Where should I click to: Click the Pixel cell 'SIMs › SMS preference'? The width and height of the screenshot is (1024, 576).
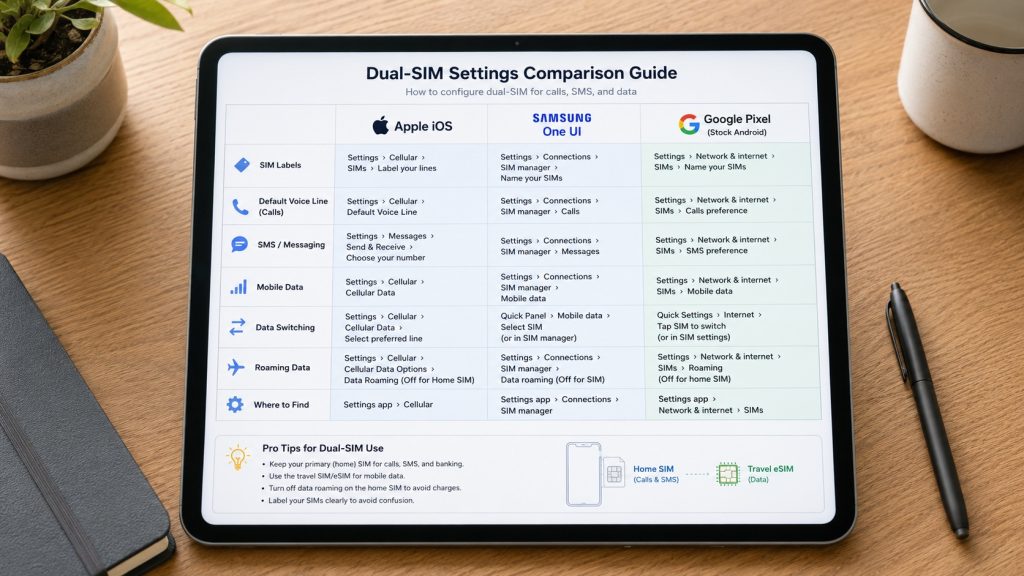tap(701, 251)
